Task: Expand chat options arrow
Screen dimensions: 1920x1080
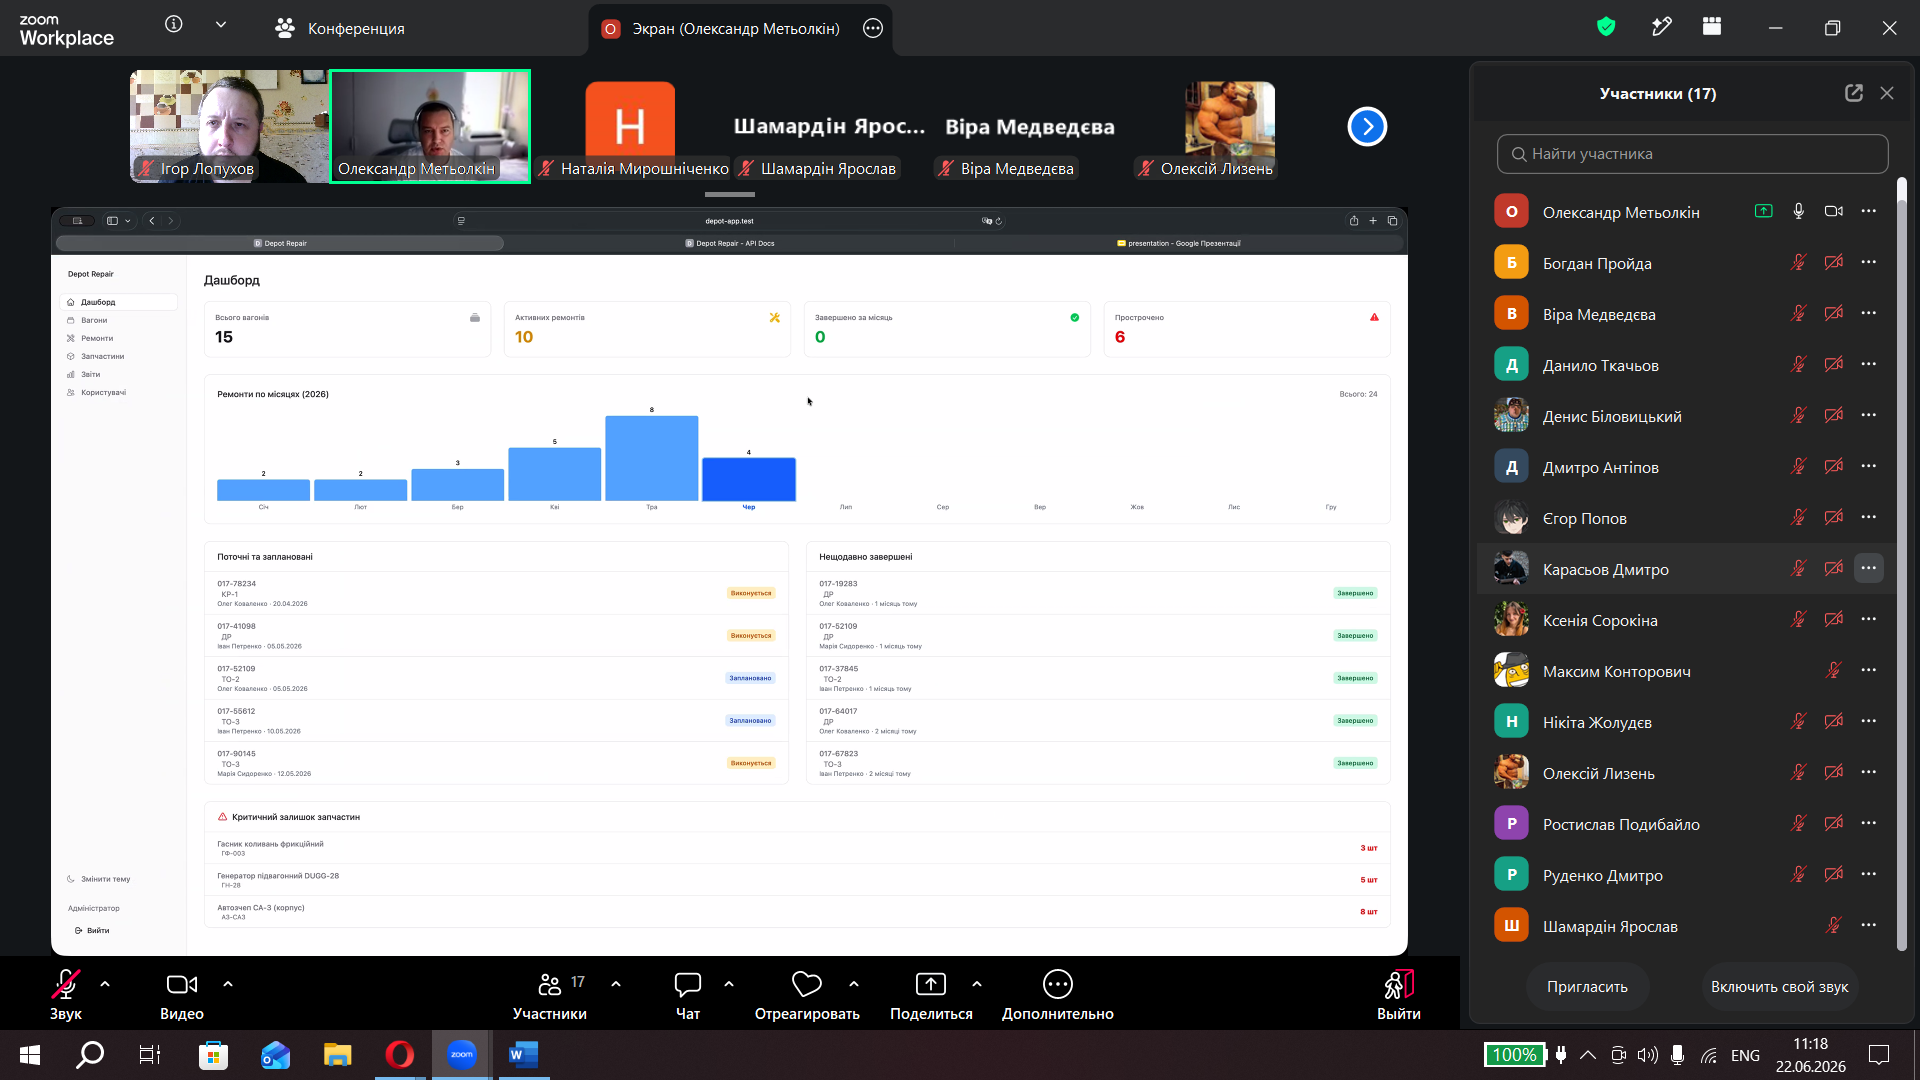Action: [729, 984]
